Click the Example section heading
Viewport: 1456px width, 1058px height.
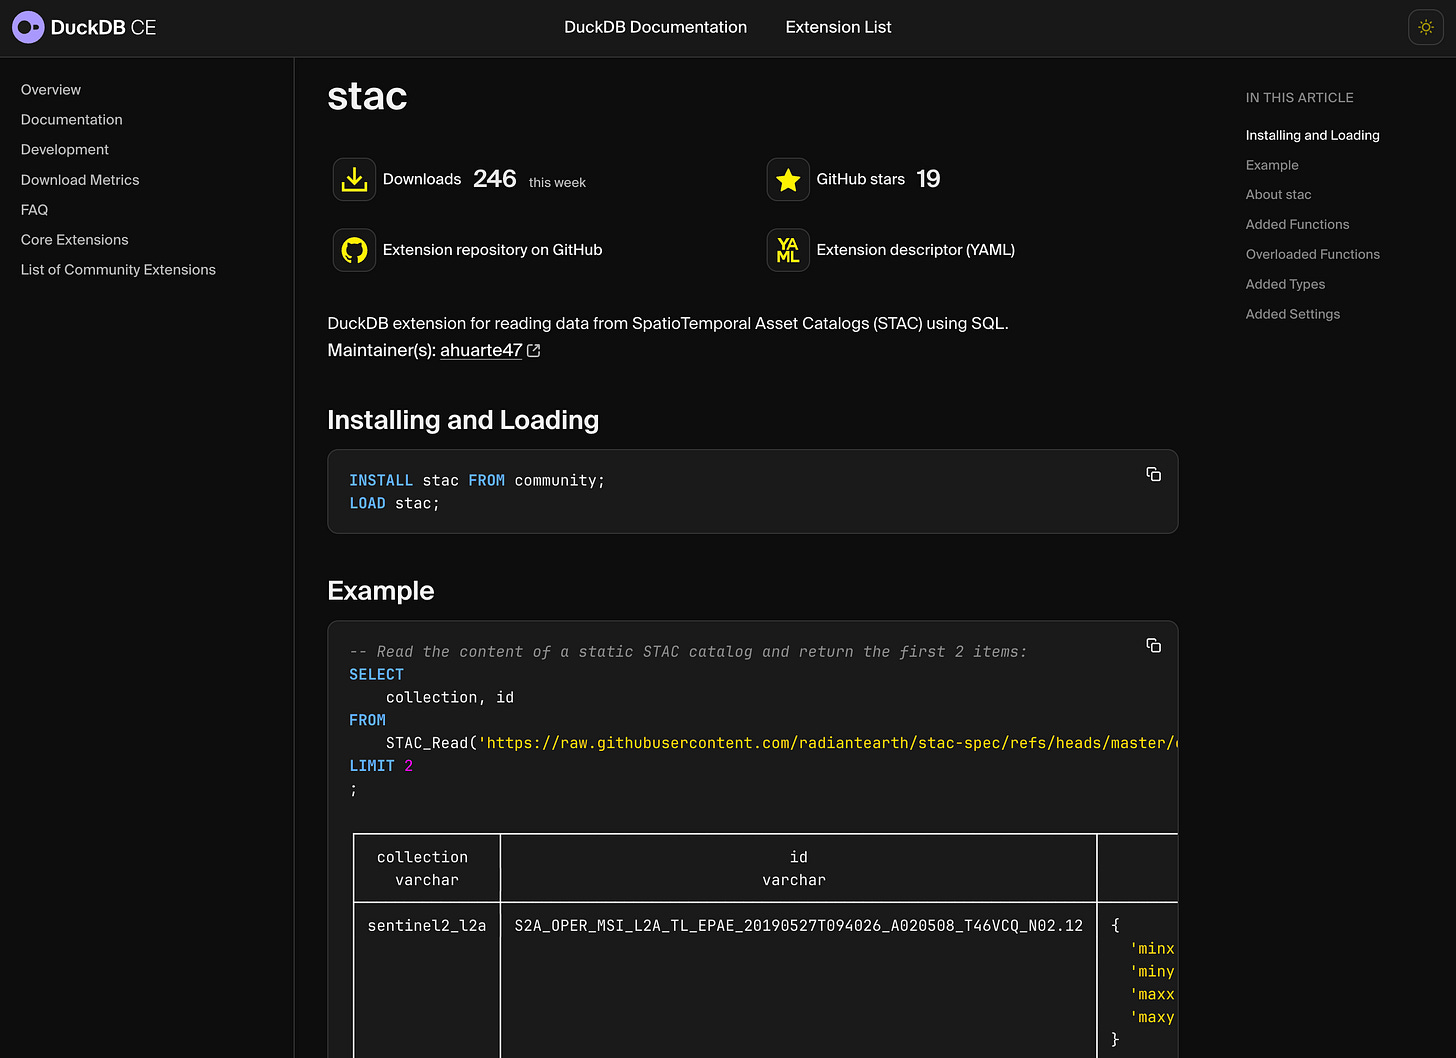click(x=380, y=591)
